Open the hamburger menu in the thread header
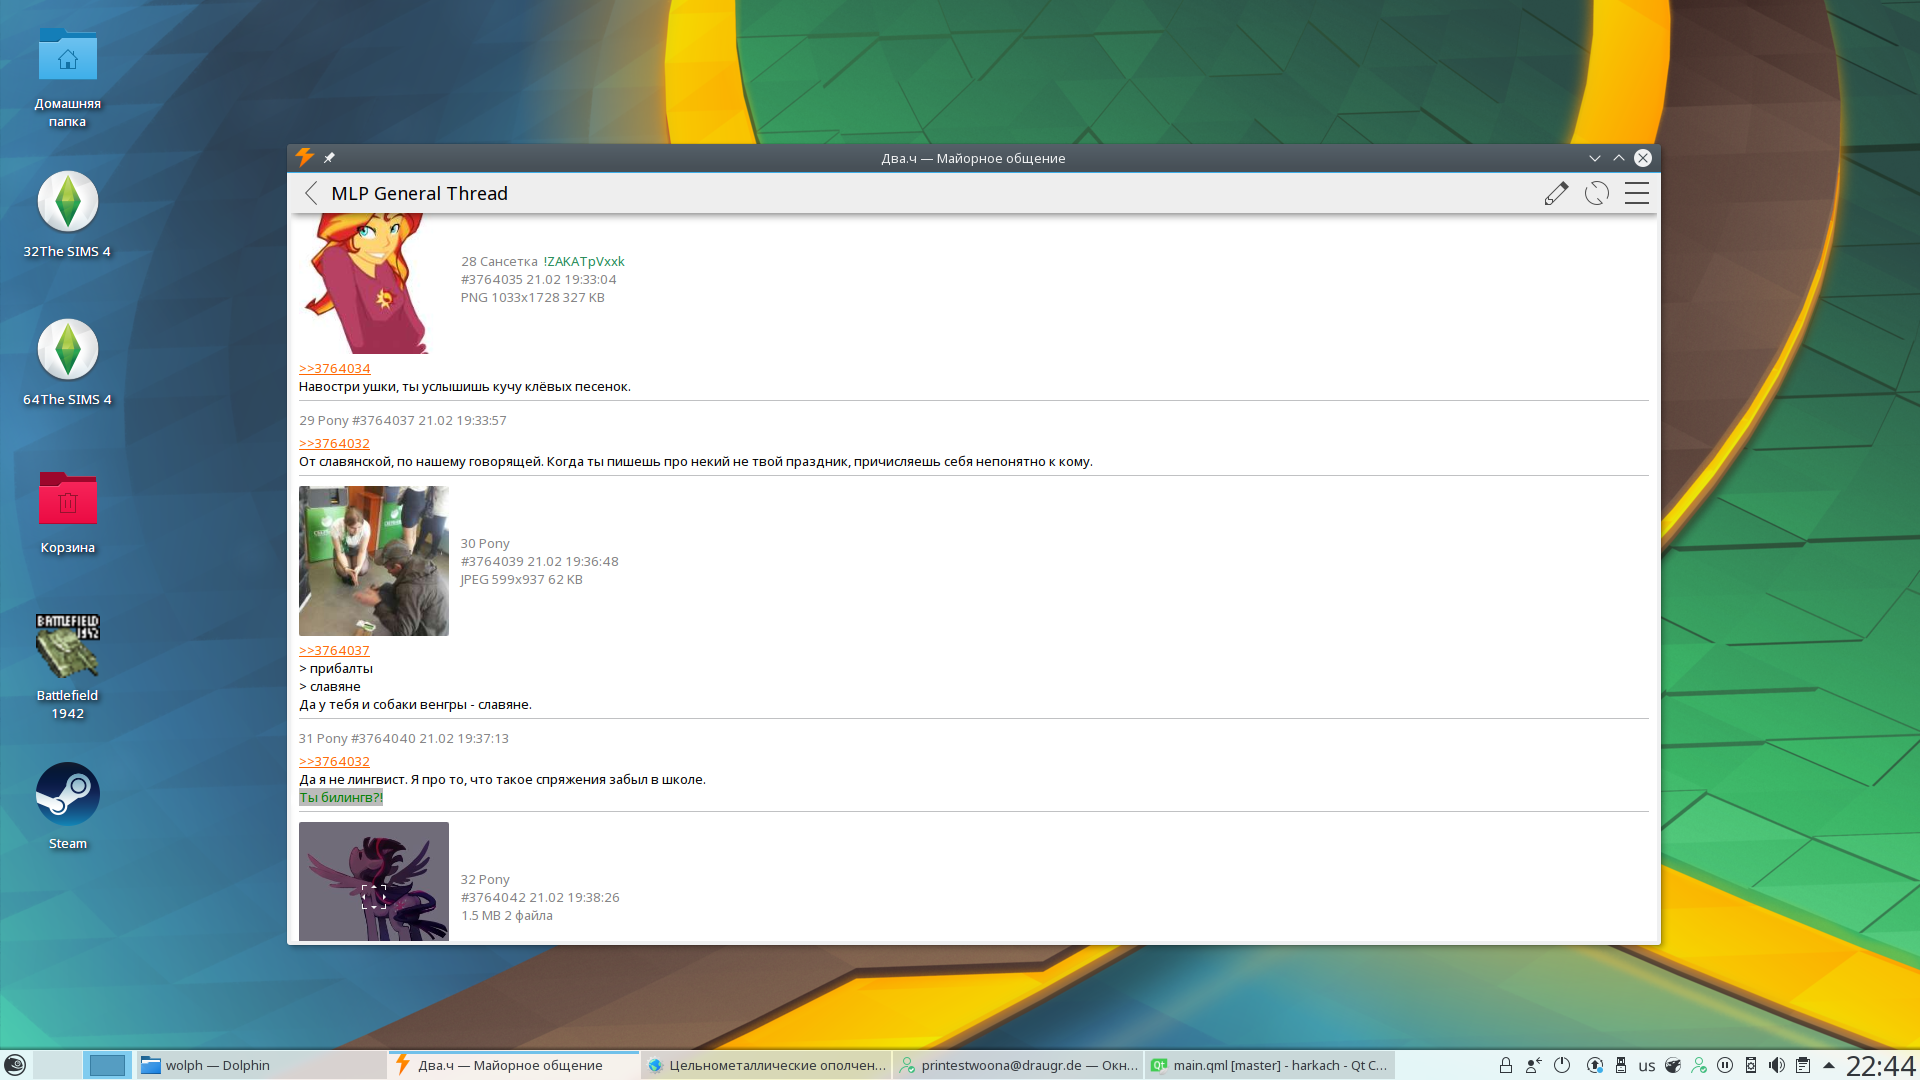The height and width of the screenshot is (1080, 1920). (x=1637, y=193)
